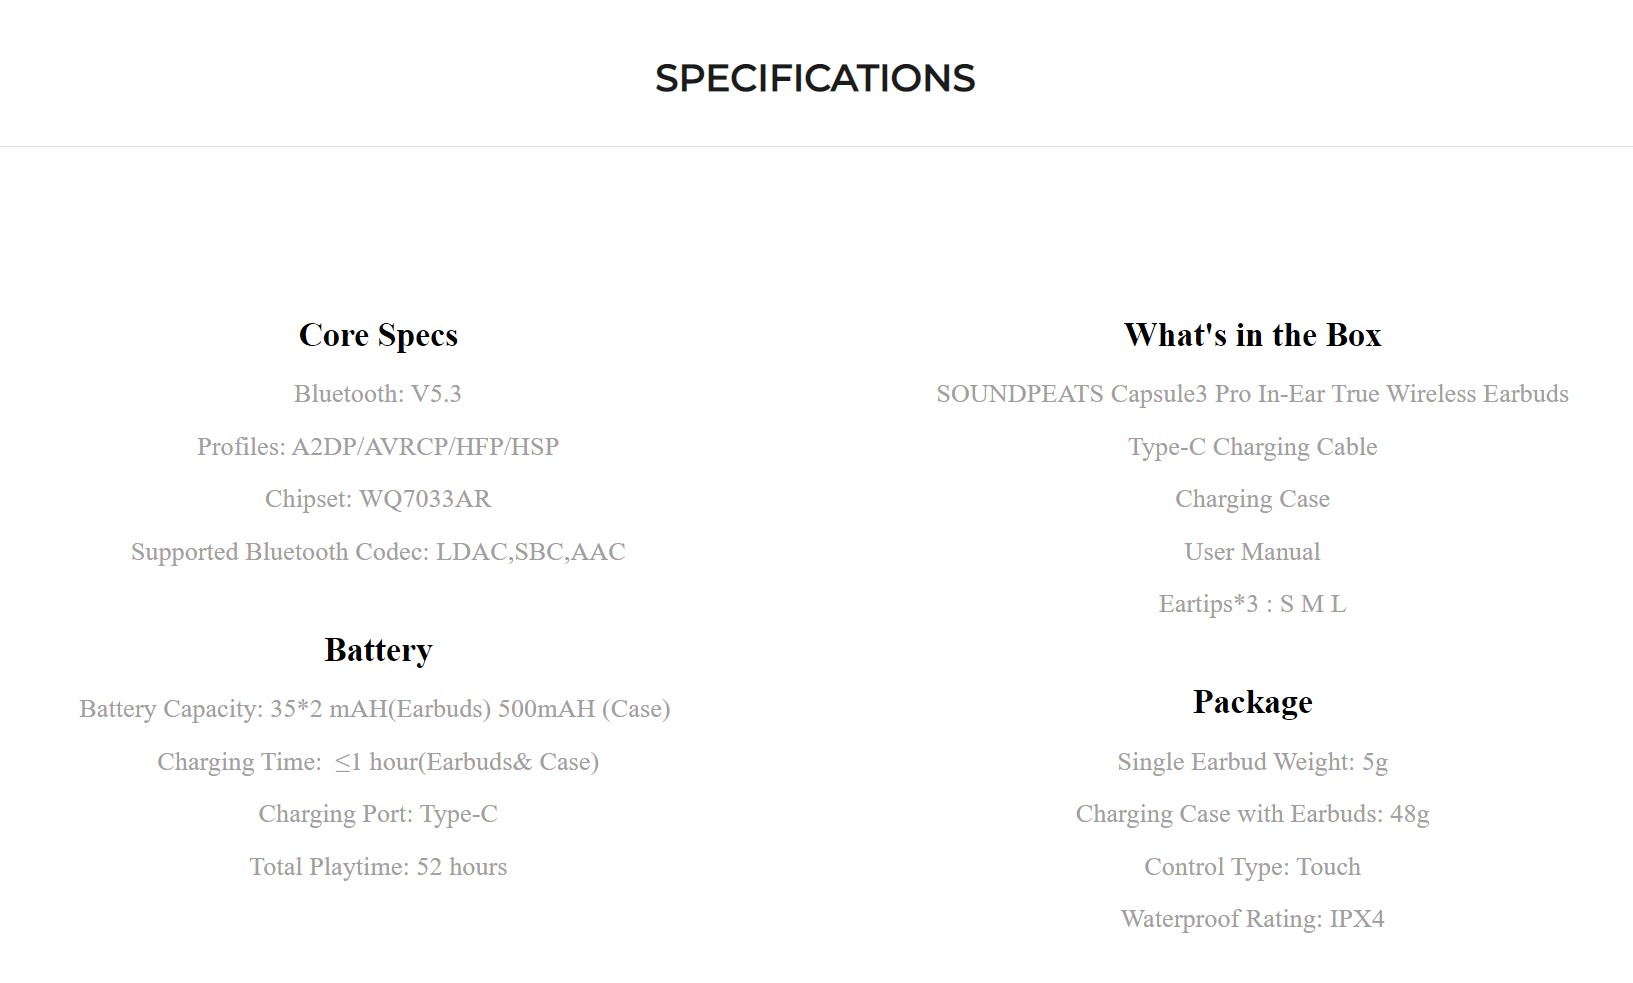Click the Waterproof Rating: IPX4 line

1253,919
